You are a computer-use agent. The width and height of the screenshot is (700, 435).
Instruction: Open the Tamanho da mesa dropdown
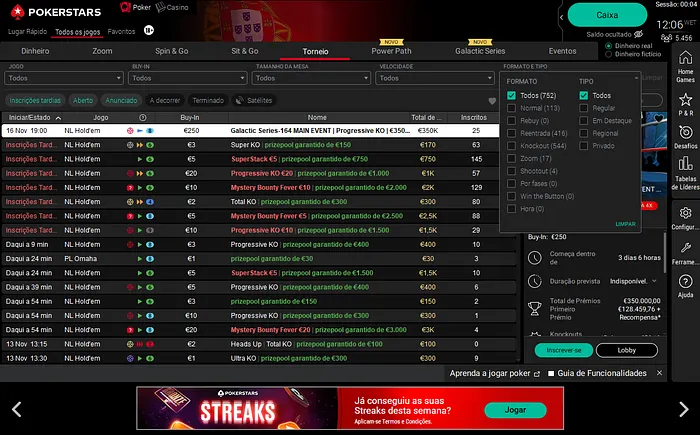(x=311, y=78)
